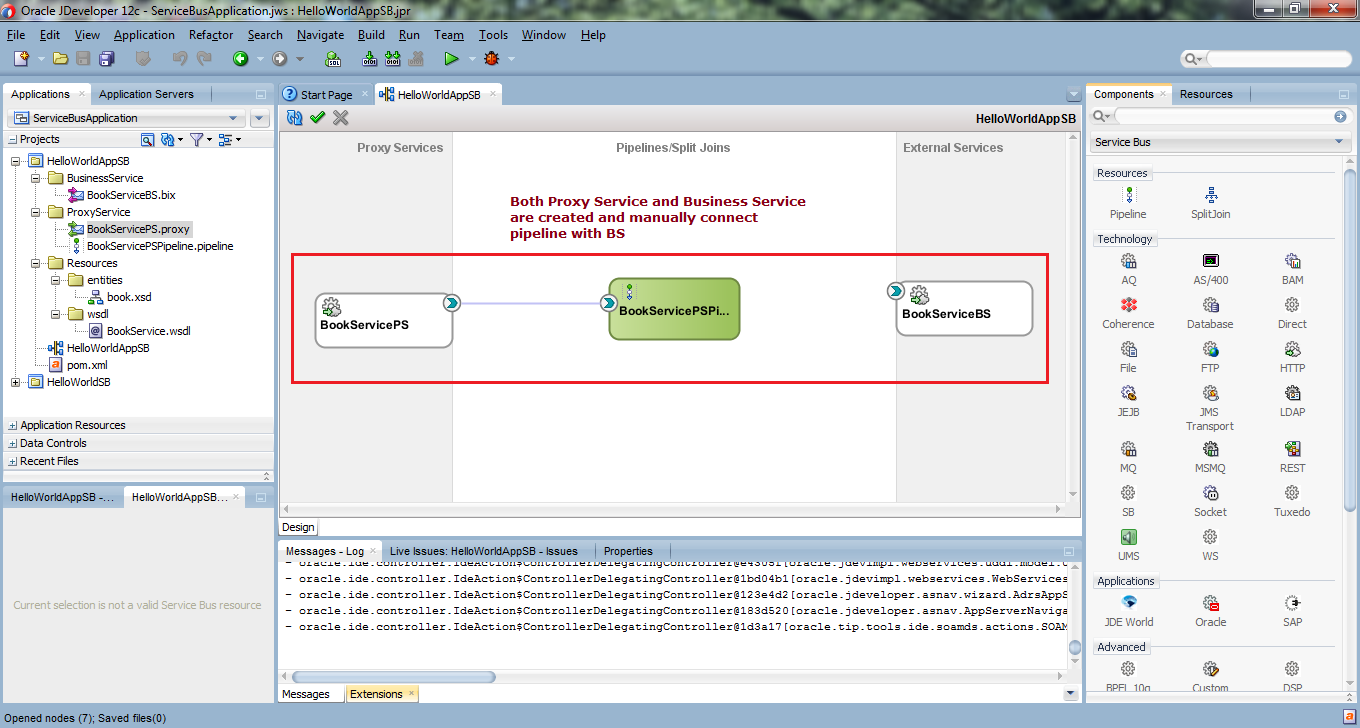Open the Properties tab
This screenshot has height=728, width=1360.
[628, 551]
